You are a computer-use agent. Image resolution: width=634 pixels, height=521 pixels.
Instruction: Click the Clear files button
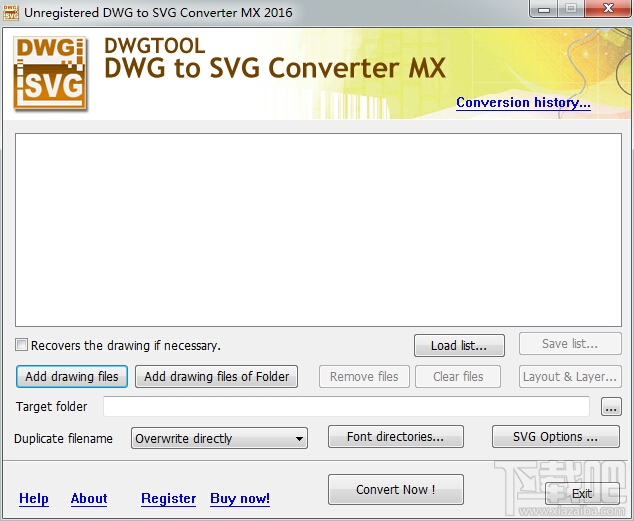click(458, 377)
